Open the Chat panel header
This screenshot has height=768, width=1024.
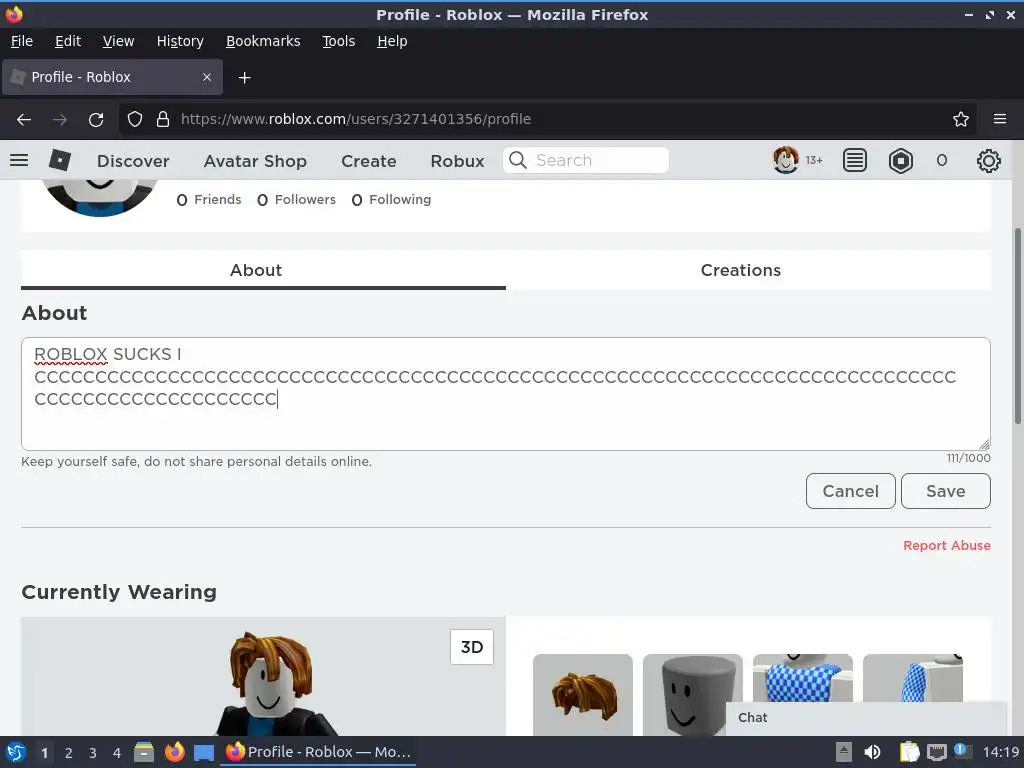pos(866,718)
